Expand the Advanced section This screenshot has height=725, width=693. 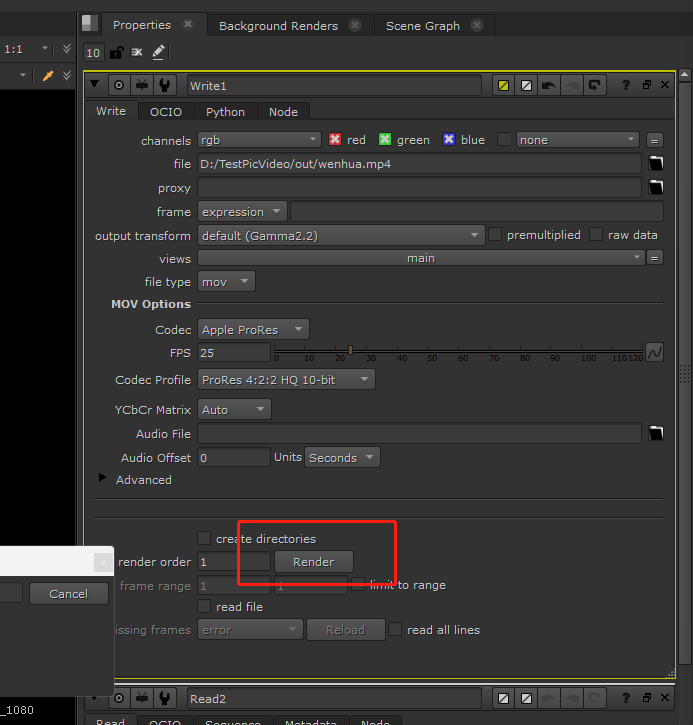[102, 479]
